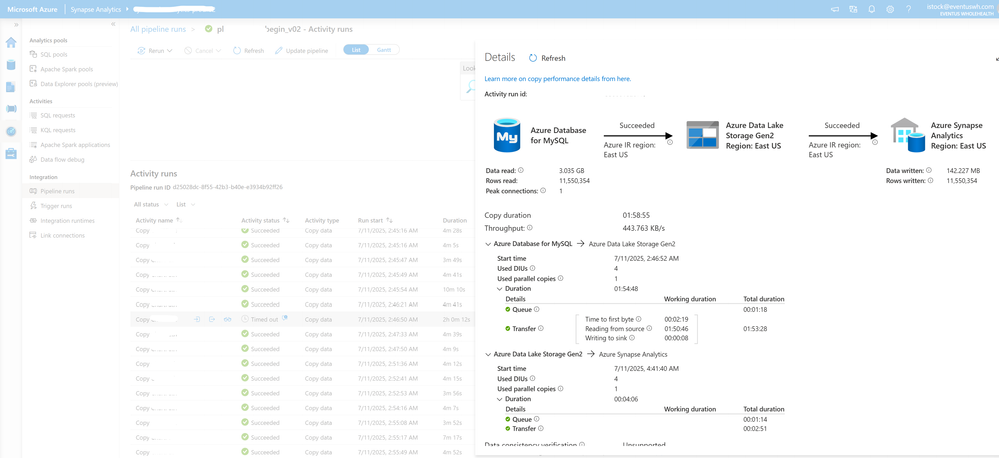Open Apache Spark pools menu item
The height and width of the screenshot is (458, 999).
coord(66,69)
